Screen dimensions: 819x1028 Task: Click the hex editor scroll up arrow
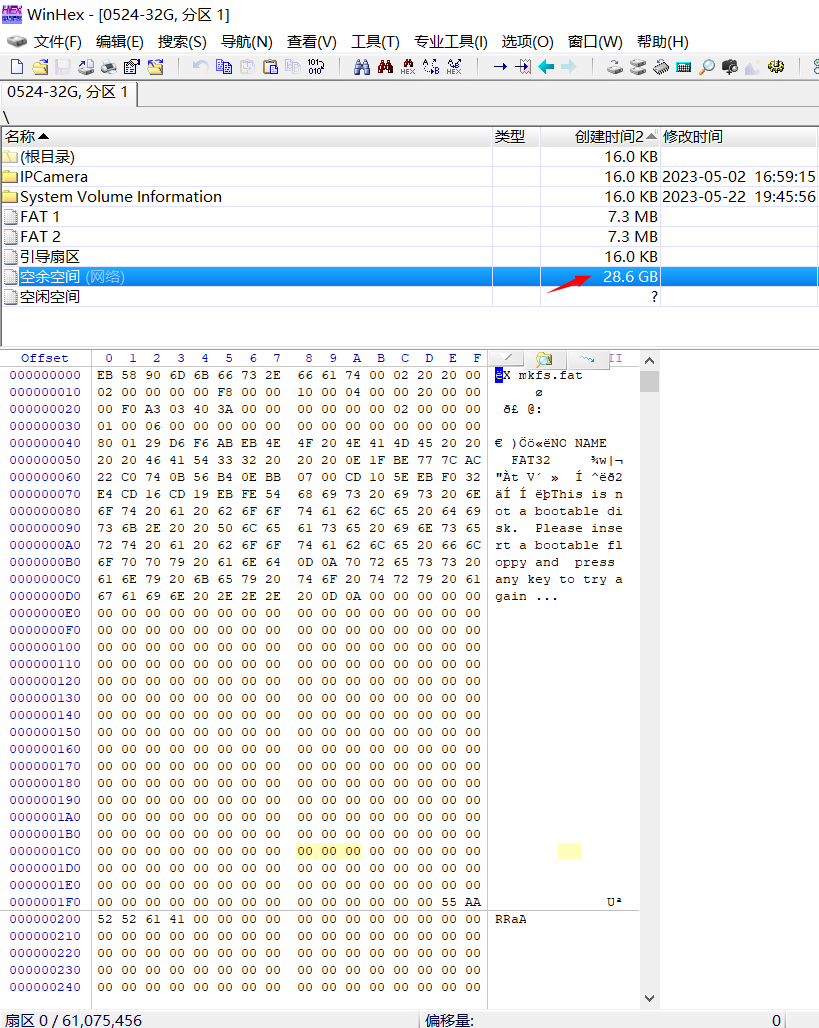pos(649,360)
